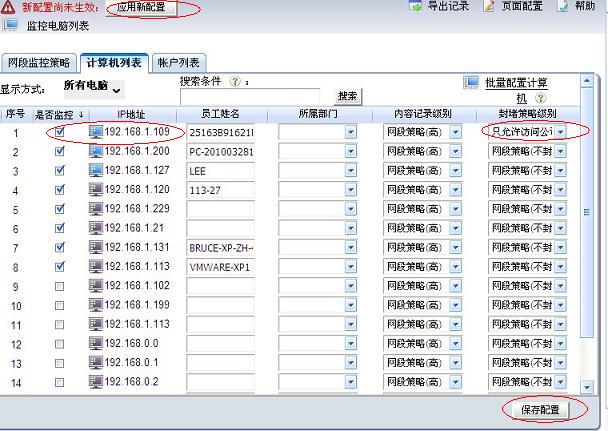Switch to 网段监控策略 tab
The width and height of the screenshot is (608, 431).
(39, 63)
